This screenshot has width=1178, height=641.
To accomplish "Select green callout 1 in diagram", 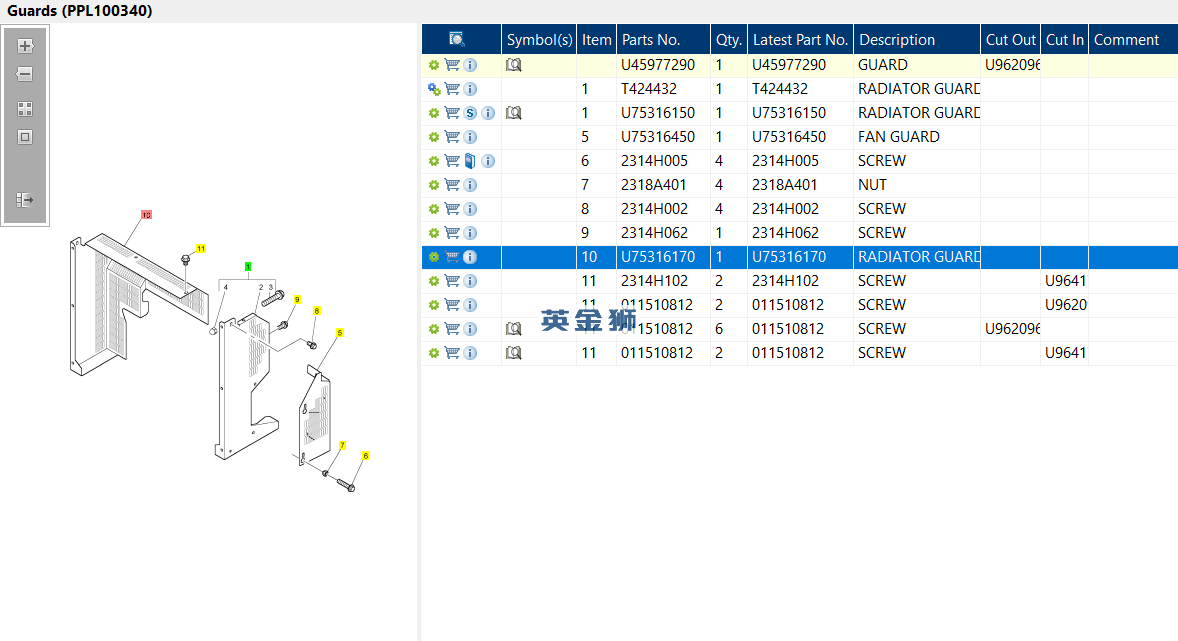I will click(248, 267).
